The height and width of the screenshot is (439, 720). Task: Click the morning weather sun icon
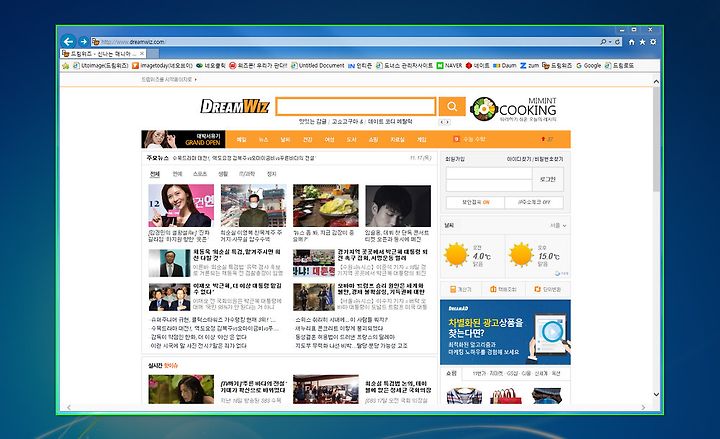click(456, 255)
